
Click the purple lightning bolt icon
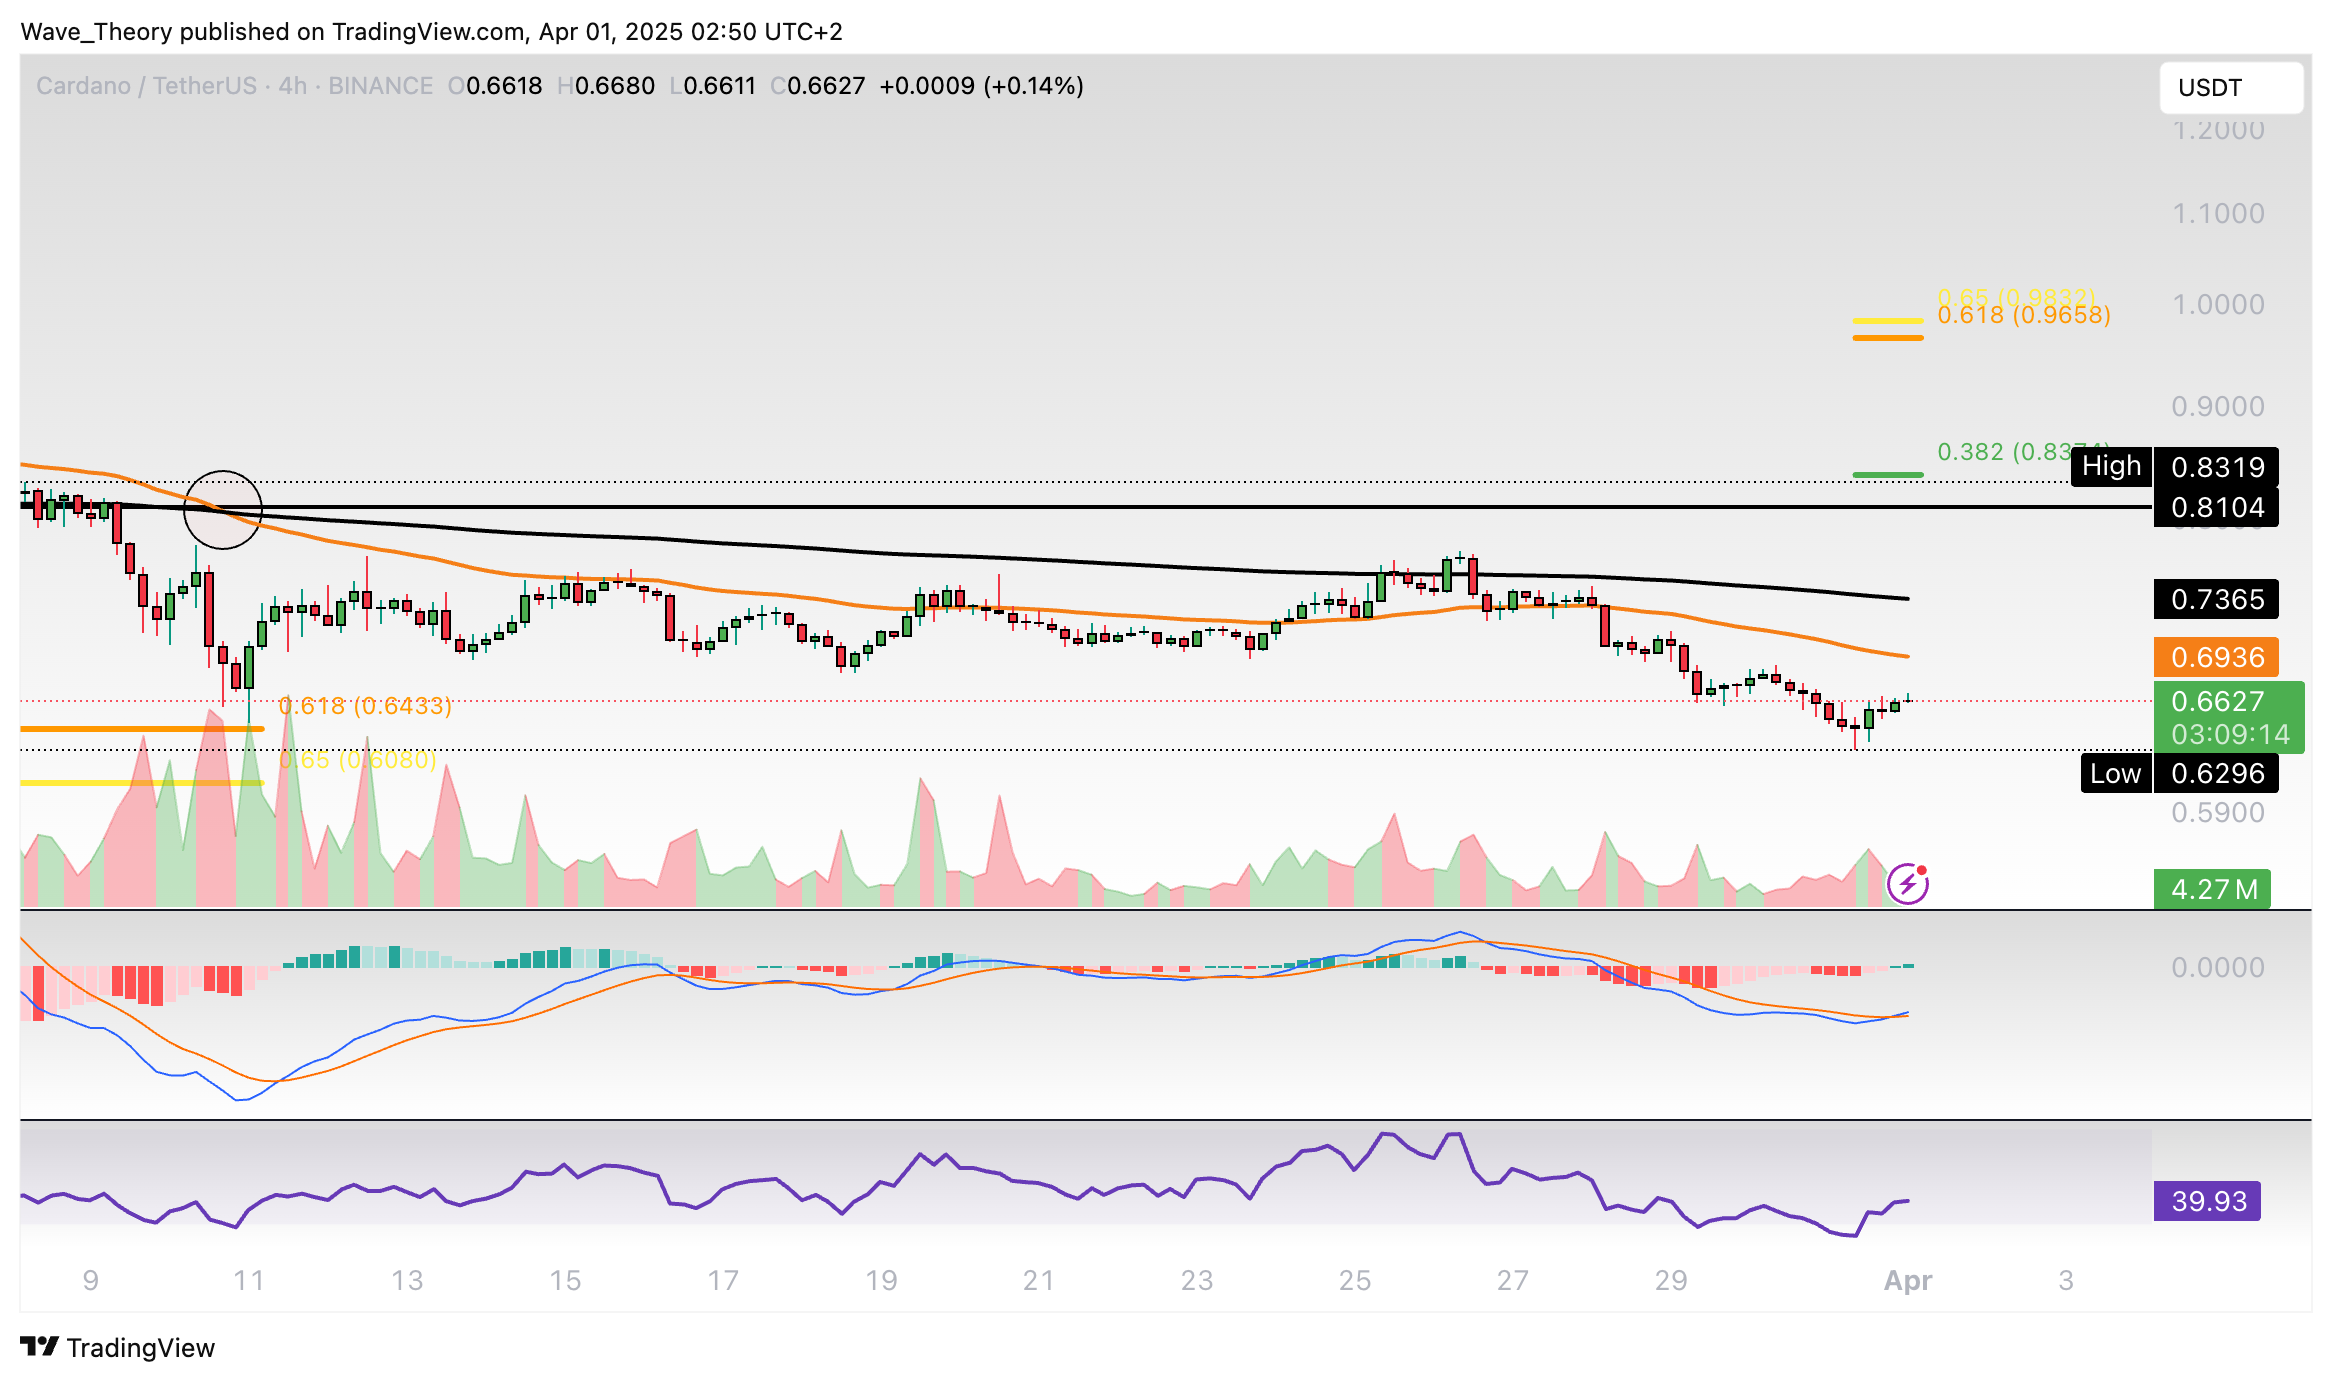[x=1907, y=884]
